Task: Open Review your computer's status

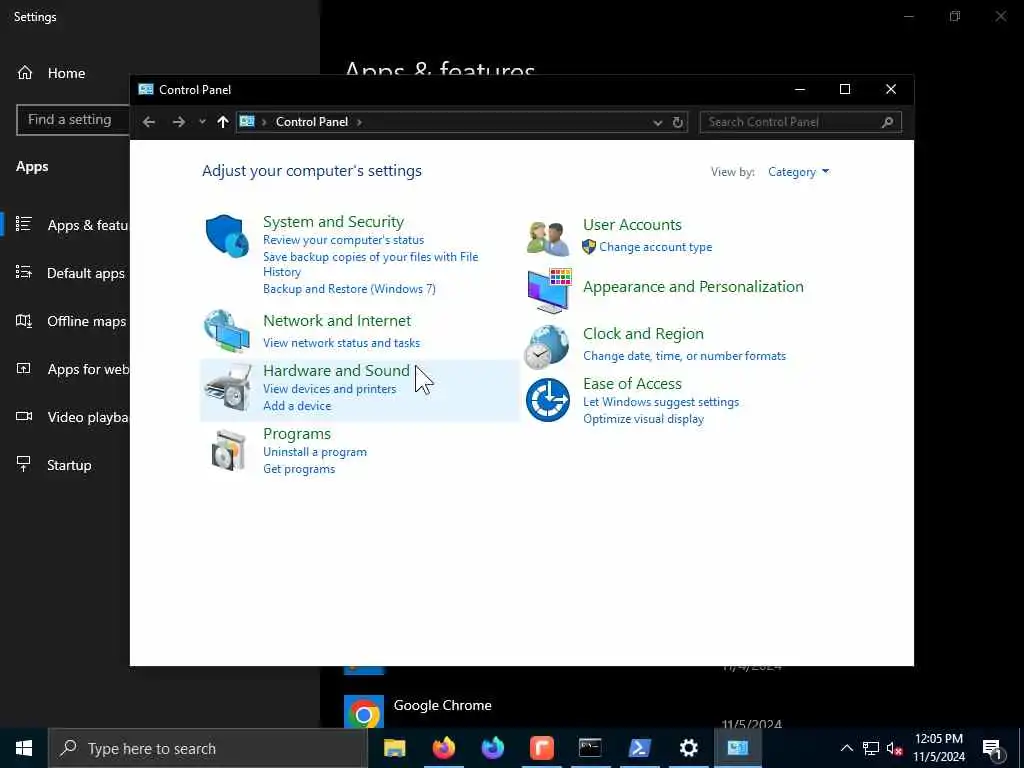Action: tap(344, 240)
